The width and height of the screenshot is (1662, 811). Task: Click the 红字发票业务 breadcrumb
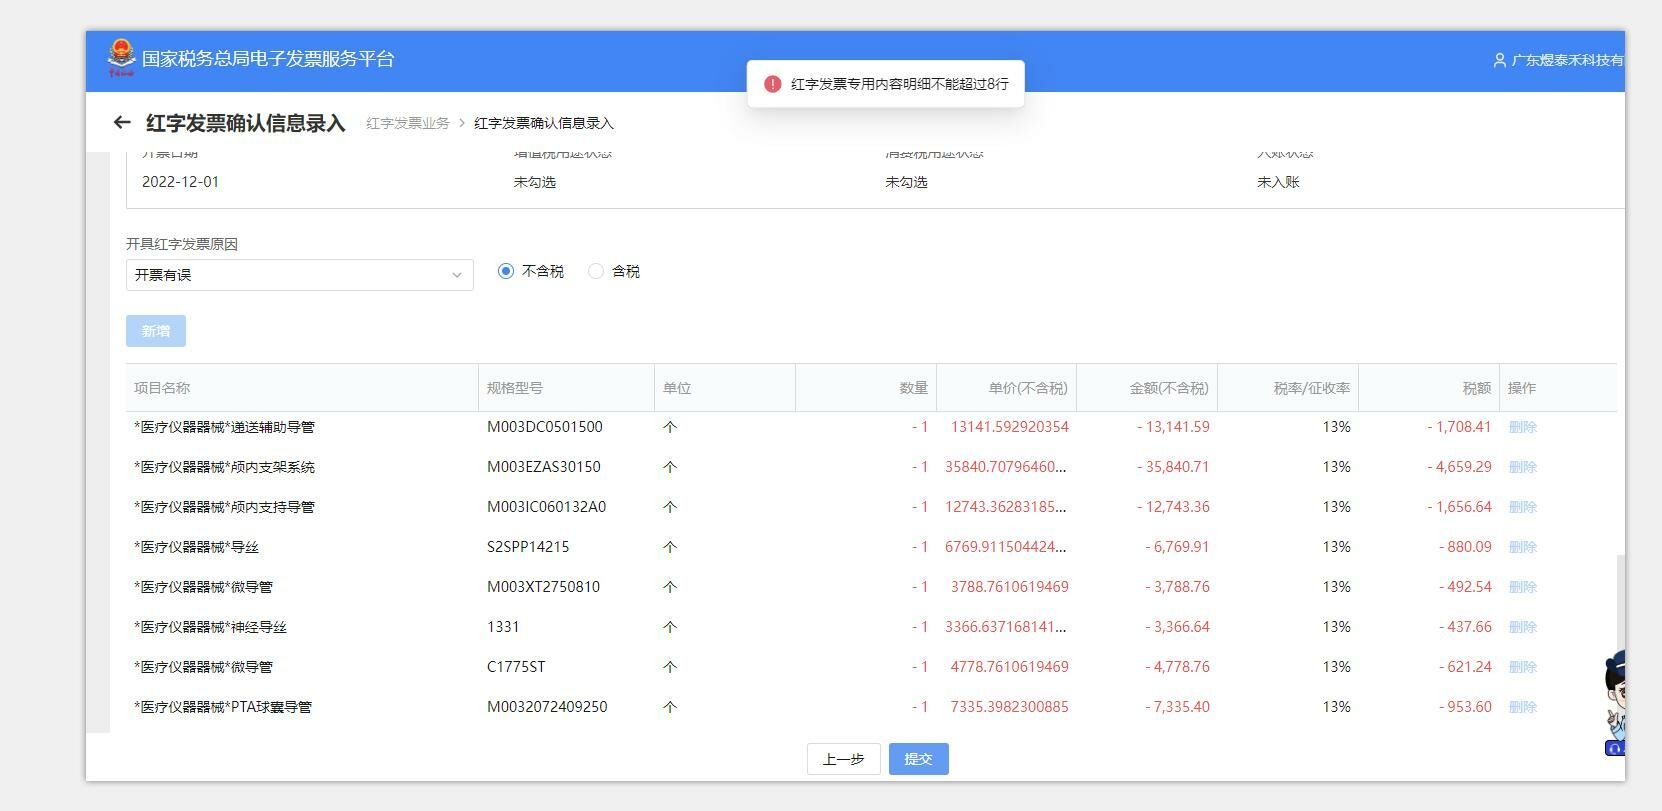tap(407, 124)
